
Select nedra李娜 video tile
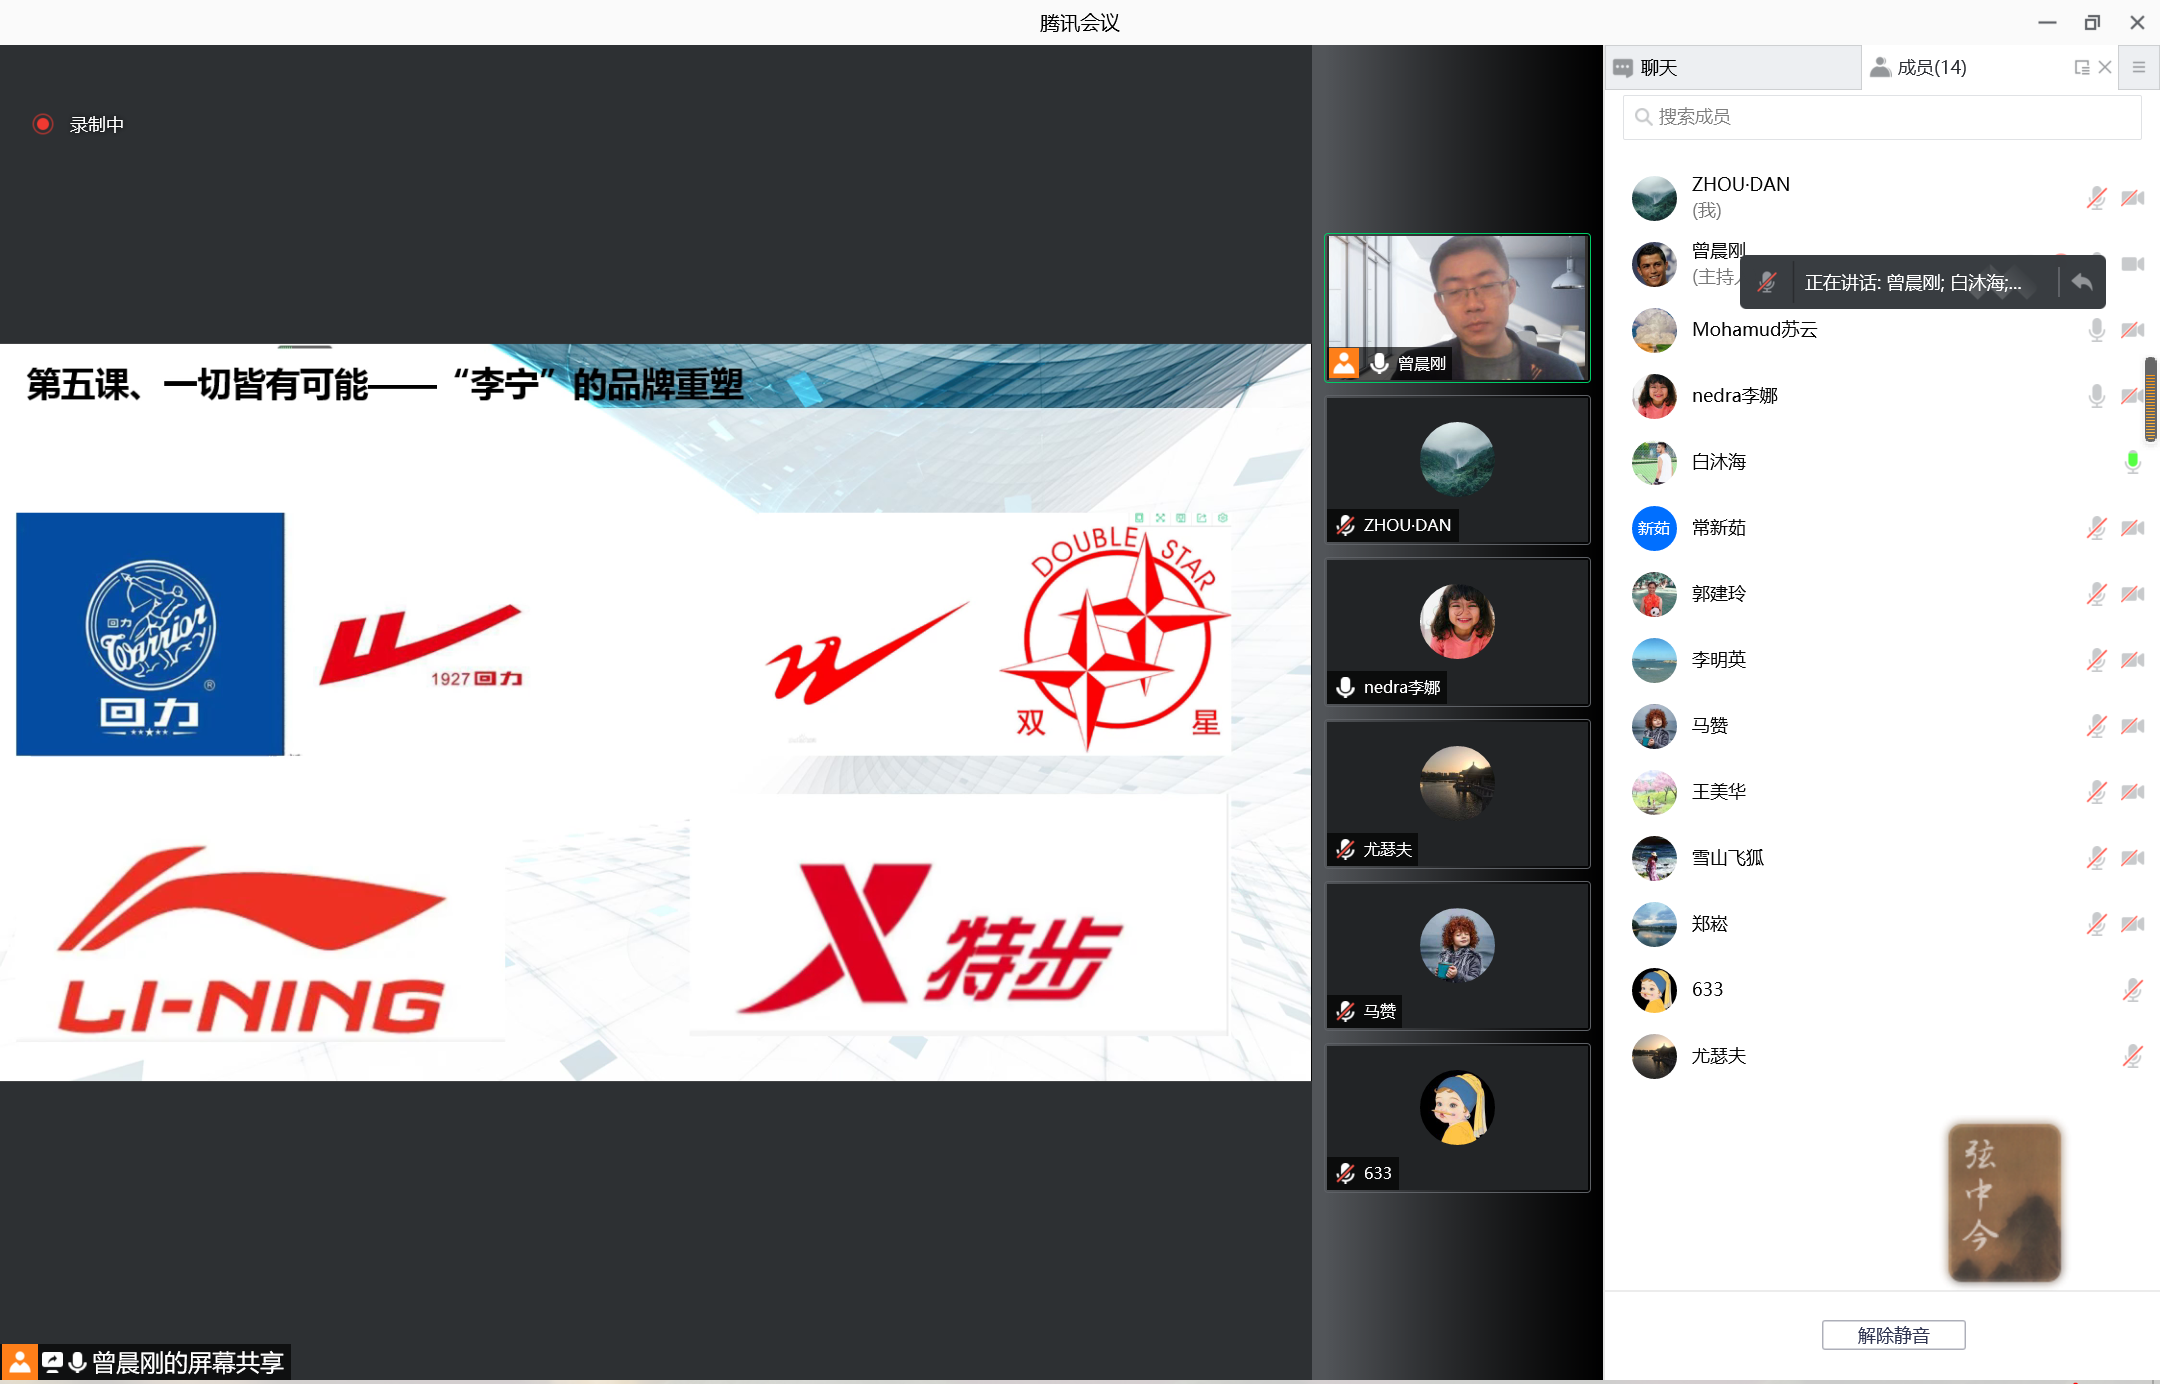1457,632
